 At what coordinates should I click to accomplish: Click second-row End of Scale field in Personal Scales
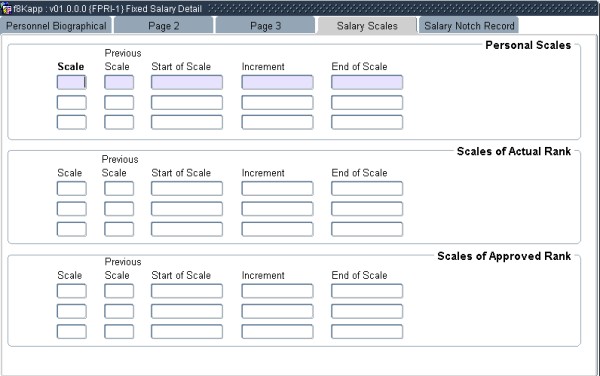tap(367, 103)
